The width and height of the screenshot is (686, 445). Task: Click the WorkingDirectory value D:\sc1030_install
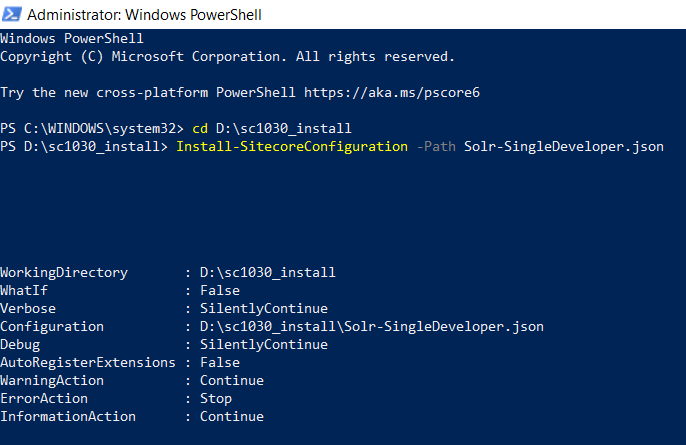(267, 273)
